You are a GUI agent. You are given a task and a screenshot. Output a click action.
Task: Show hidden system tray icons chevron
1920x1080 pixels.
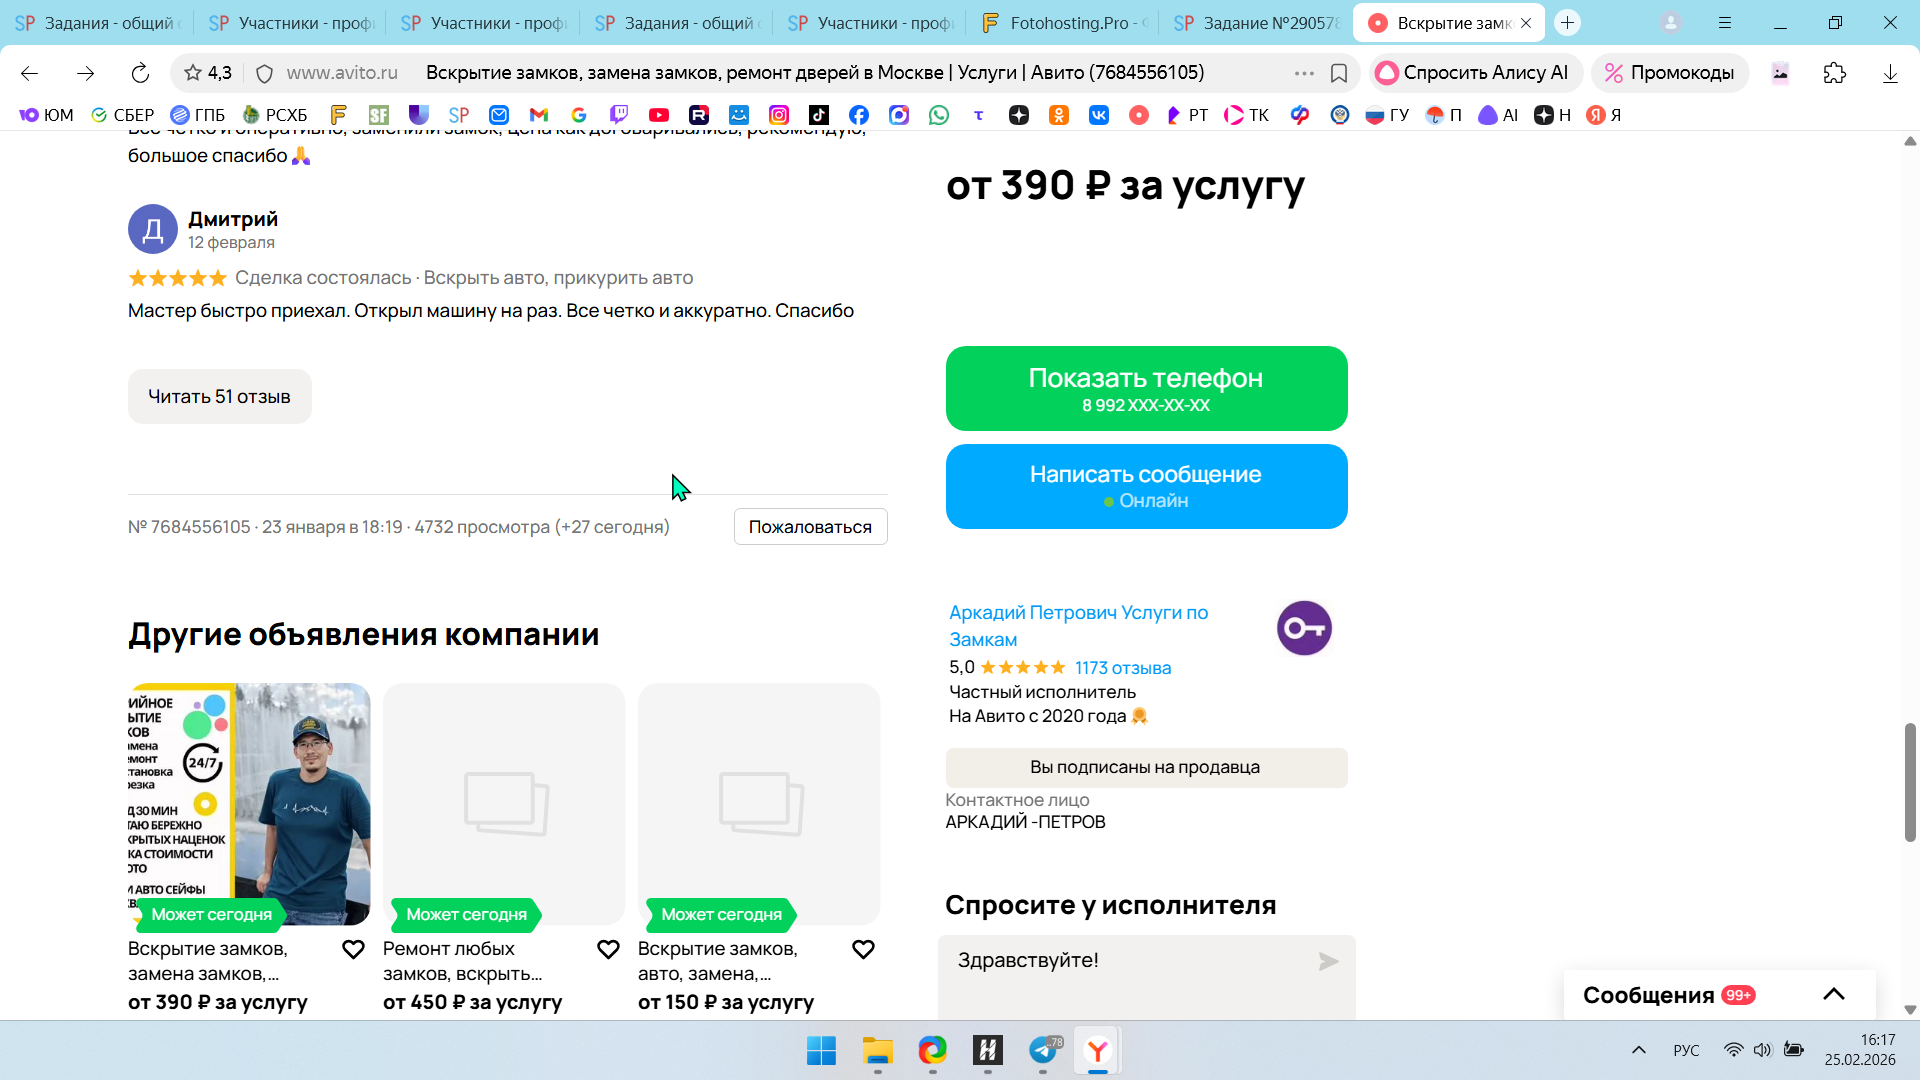[1638, 1050]
